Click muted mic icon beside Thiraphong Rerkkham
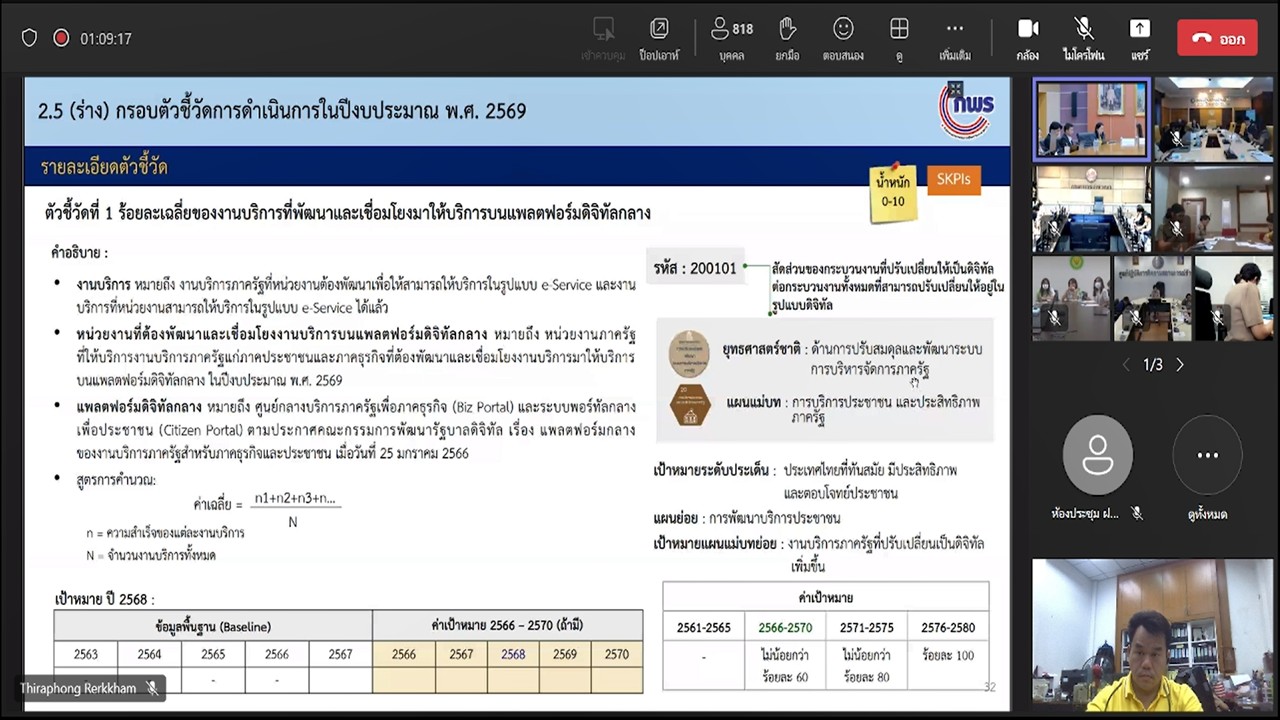Image resolution: width=1280 pixels, height=720 pixels. (x=153, y=688)
